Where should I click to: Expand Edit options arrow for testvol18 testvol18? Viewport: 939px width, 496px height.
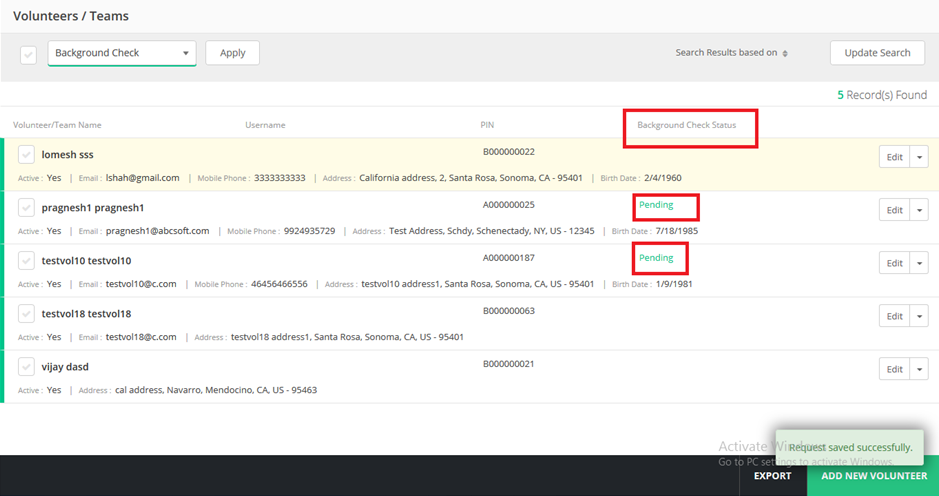pos(919,316)
